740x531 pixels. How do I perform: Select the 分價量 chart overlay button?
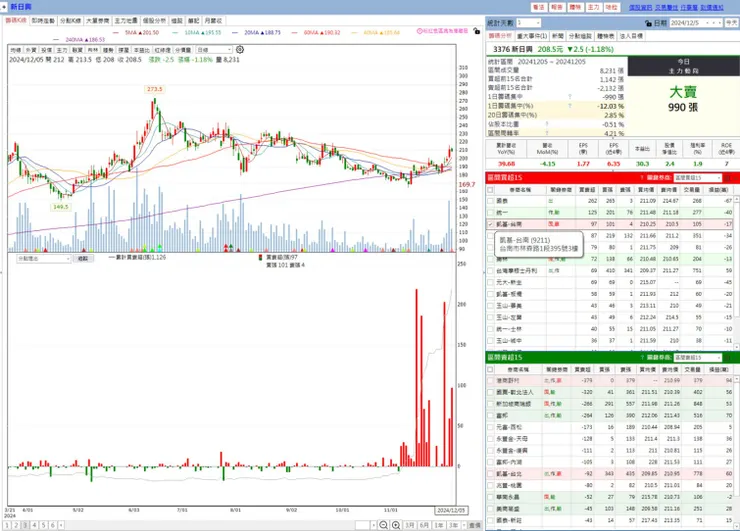tap(183, 50)
